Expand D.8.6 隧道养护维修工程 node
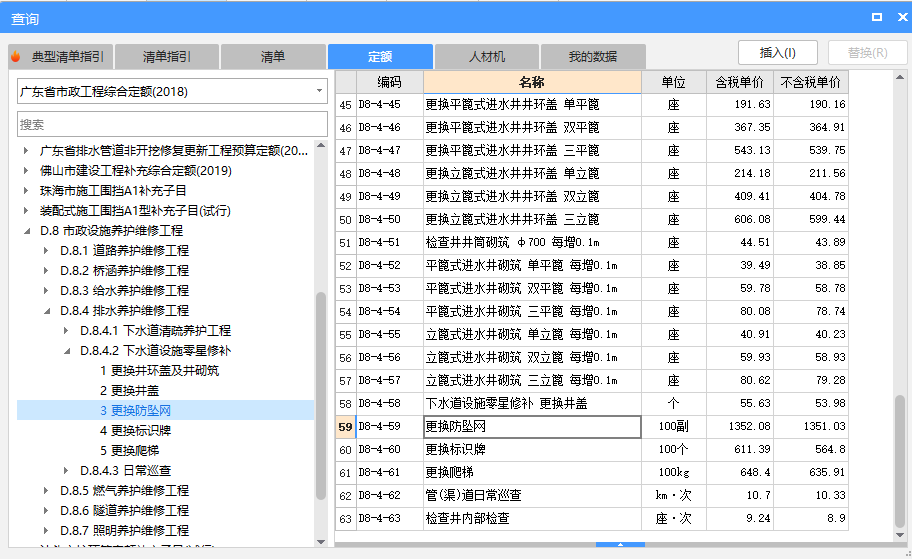Viewport: 912px width, 559px height. click(x=47, y=510)
